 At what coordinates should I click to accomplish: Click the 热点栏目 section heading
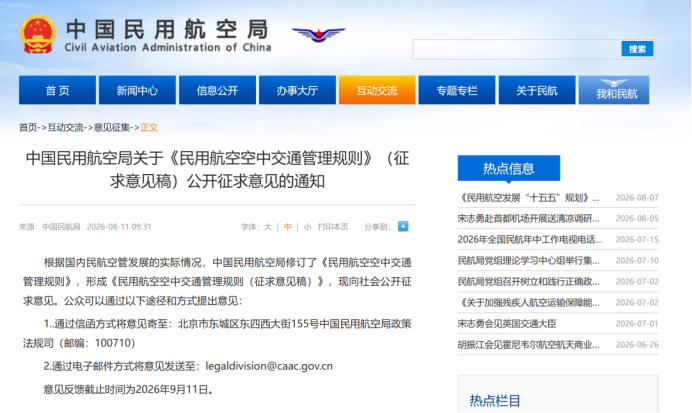pyautogui.click(x=495, y=401)
